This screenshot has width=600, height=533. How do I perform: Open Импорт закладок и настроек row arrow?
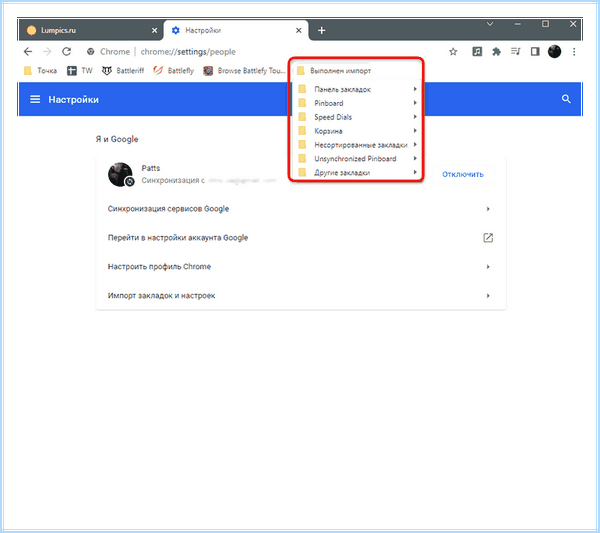tap(488, 296)
